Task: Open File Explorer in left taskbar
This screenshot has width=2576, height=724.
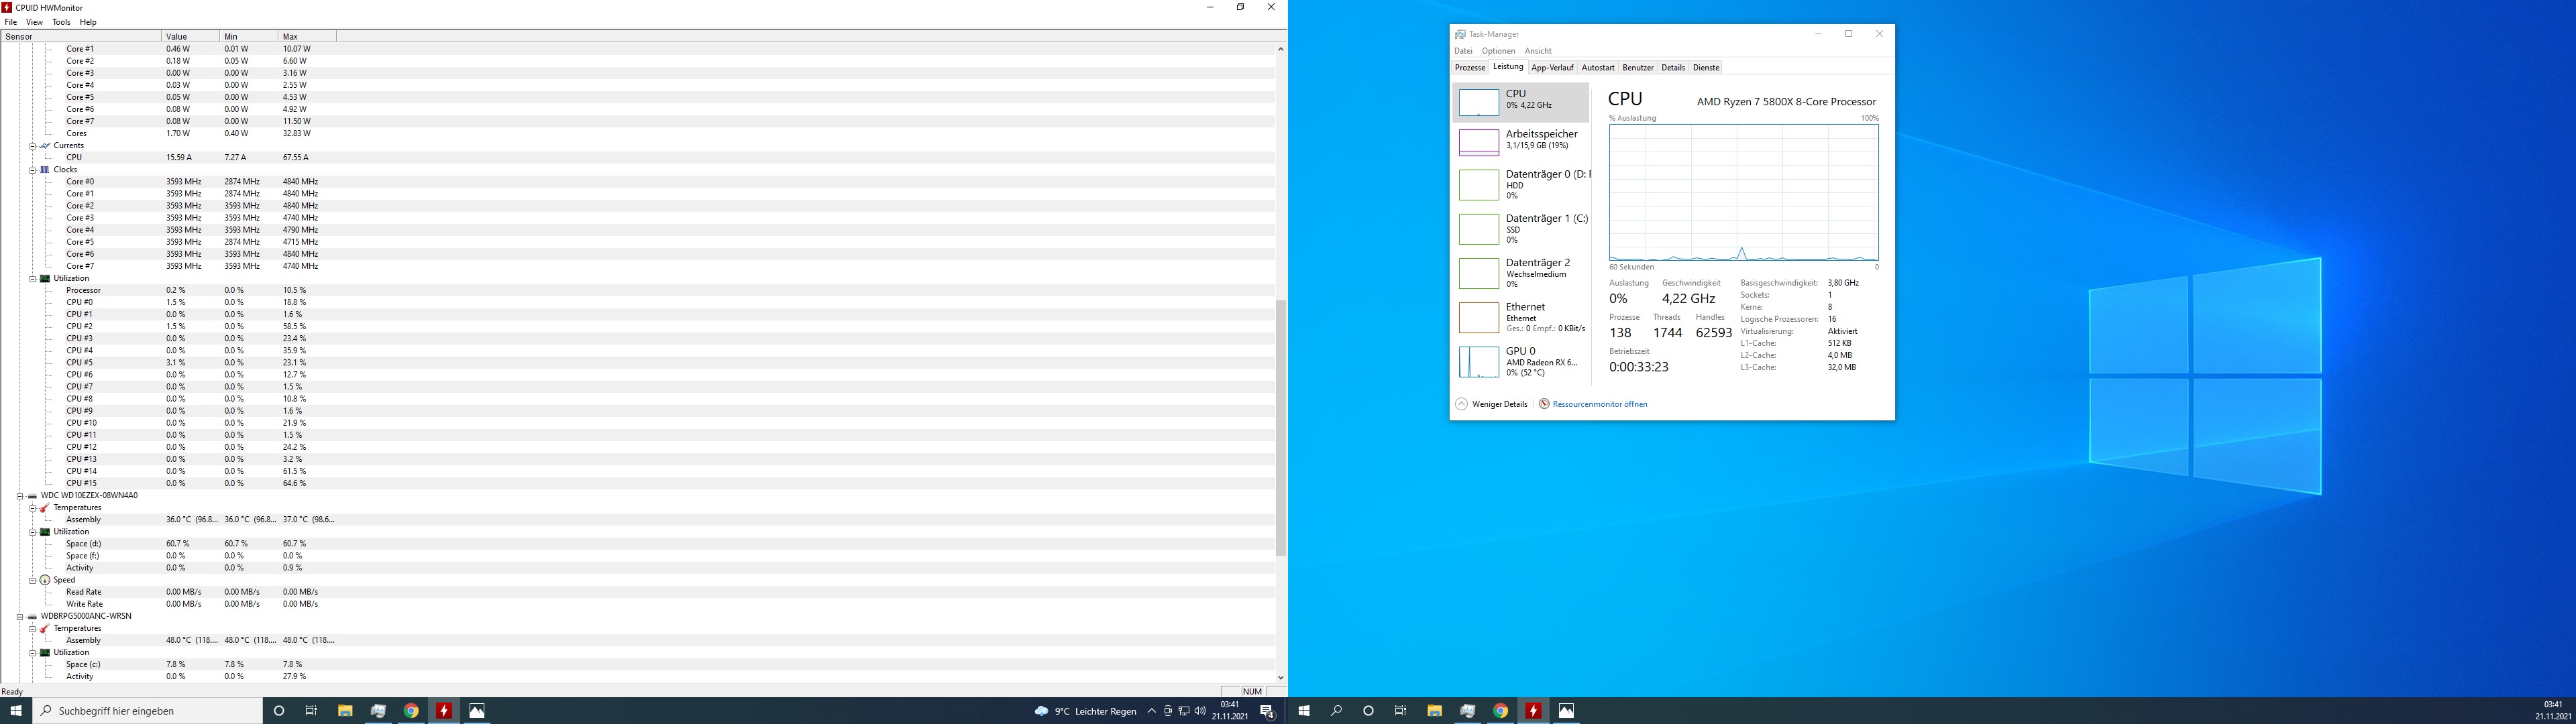Action: tap(345, 711)
